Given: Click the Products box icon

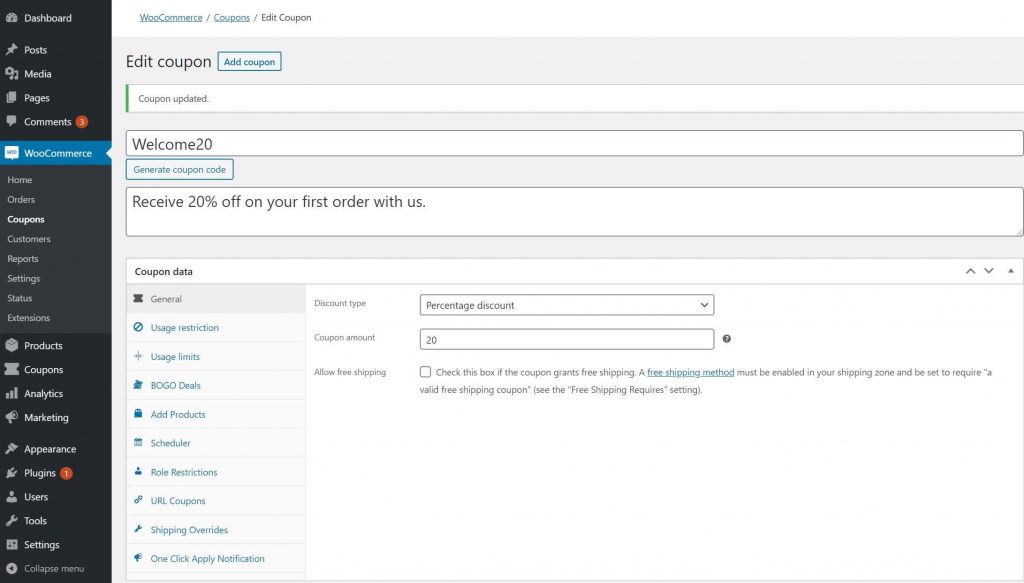Looking at the screenshot, I should pos(12,345).
